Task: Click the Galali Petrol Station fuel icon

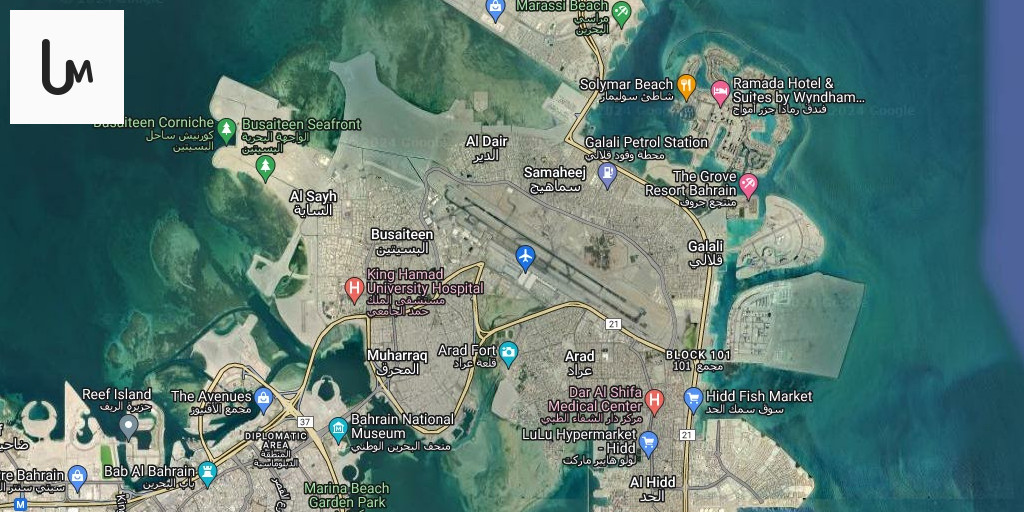Action: (607, 175)
